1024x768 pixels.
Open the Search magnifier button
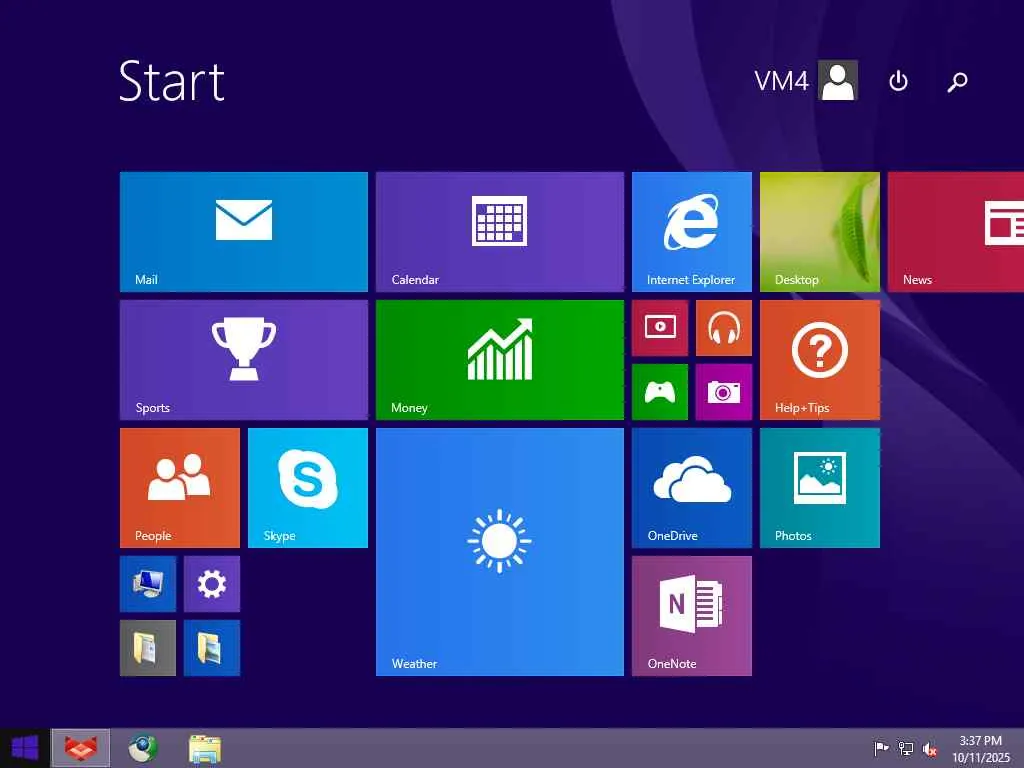point(957,81)
